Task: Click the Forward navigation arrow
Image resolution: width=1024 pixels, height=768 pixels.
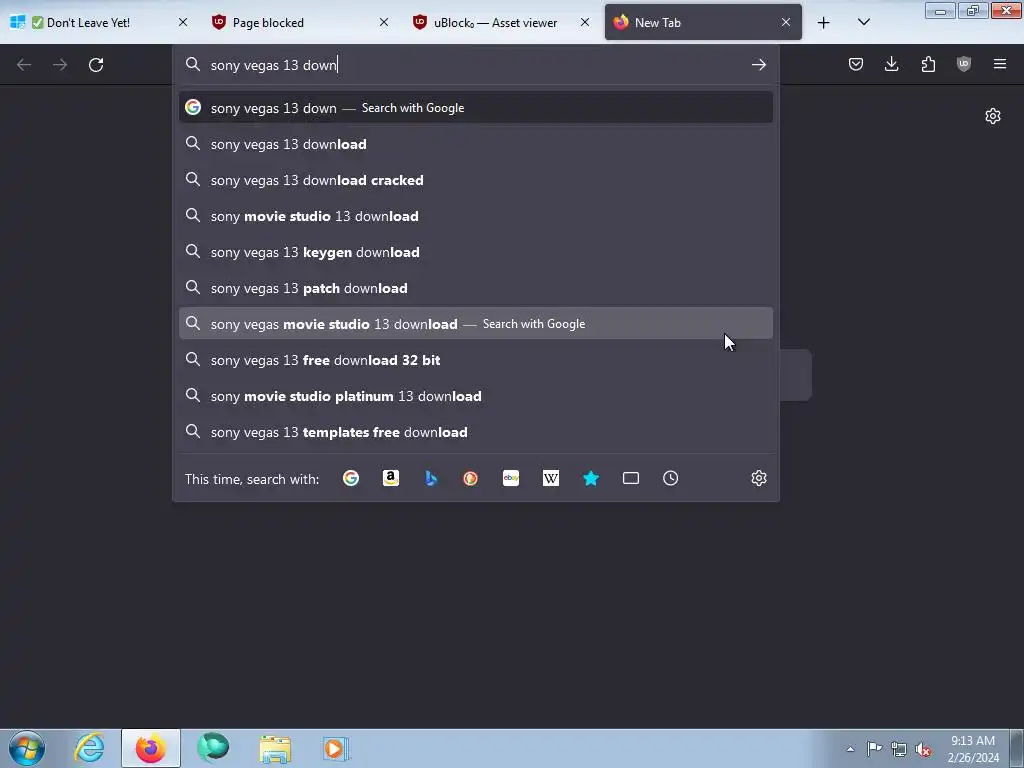Action: tap(59, 64)
